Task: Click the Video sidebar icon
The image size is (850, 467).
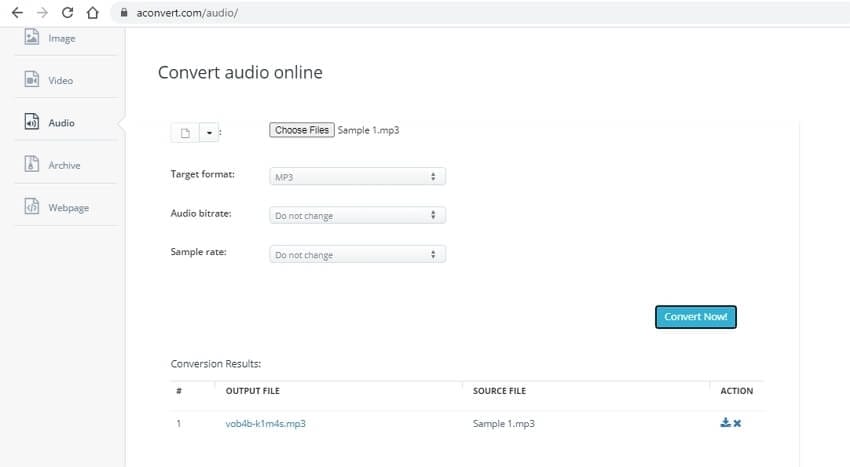Action: point(31,80)
